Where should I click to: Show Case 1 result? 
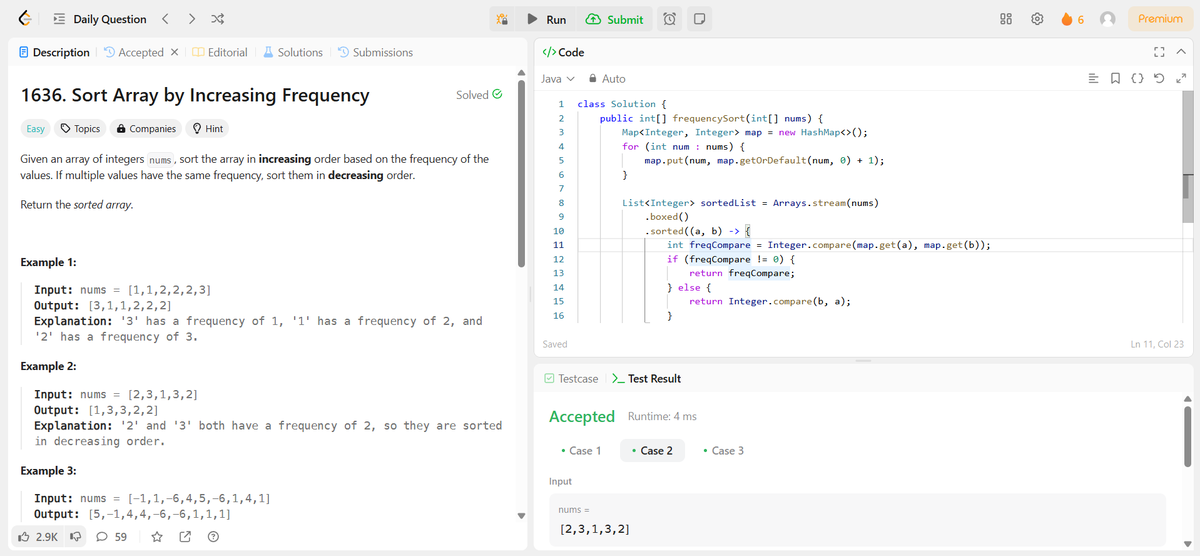[581, 451]
